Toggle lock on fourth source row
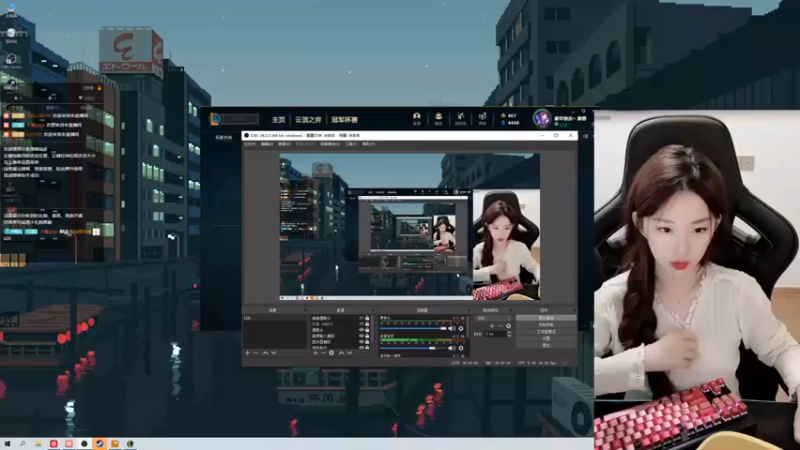 point(367,336)
